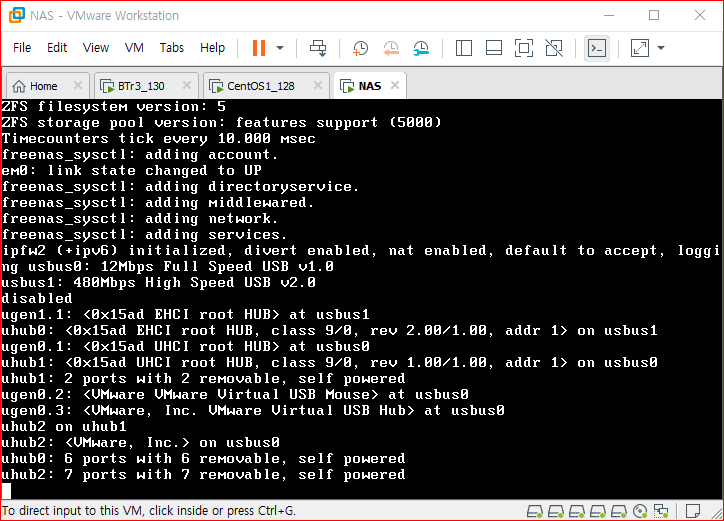724x521 pixels.
Task: Click the VMware Workstation title bar icon
Action: 17,15
